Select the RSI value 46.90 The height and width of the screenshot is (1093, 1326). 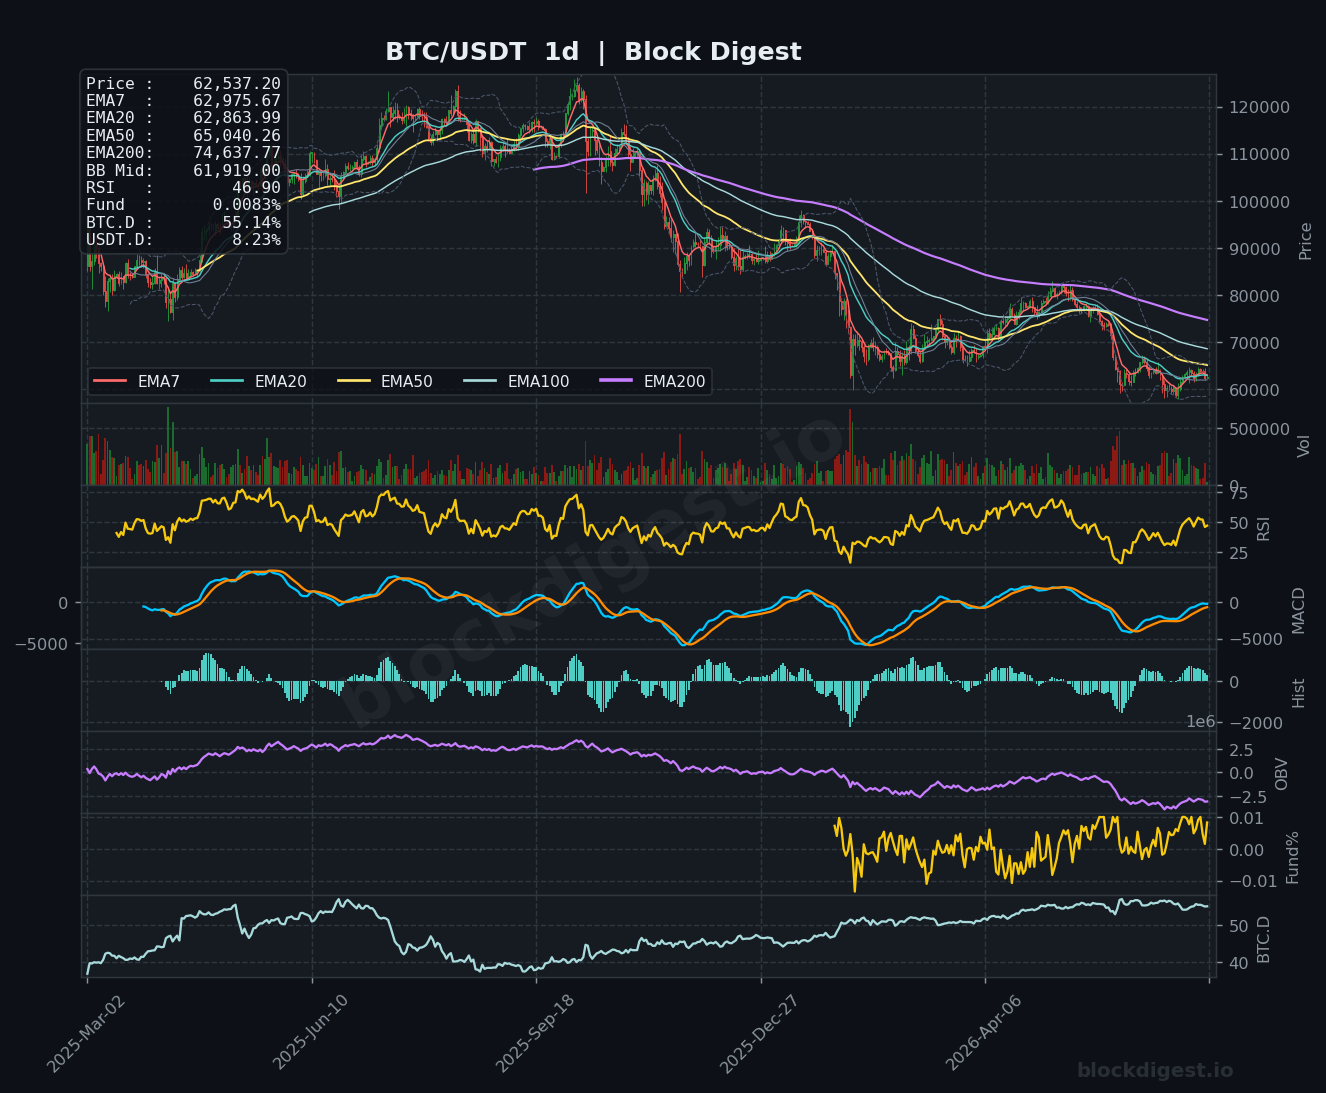256,188
